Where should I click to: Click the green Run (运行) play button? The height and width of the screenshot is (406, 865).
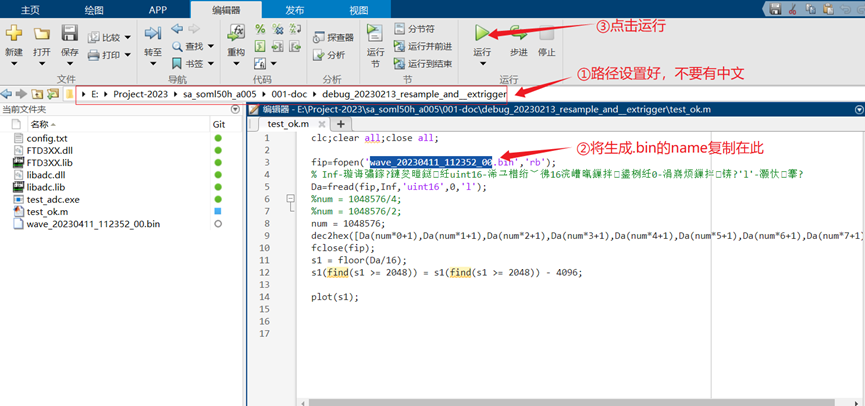tap(482, 33)
